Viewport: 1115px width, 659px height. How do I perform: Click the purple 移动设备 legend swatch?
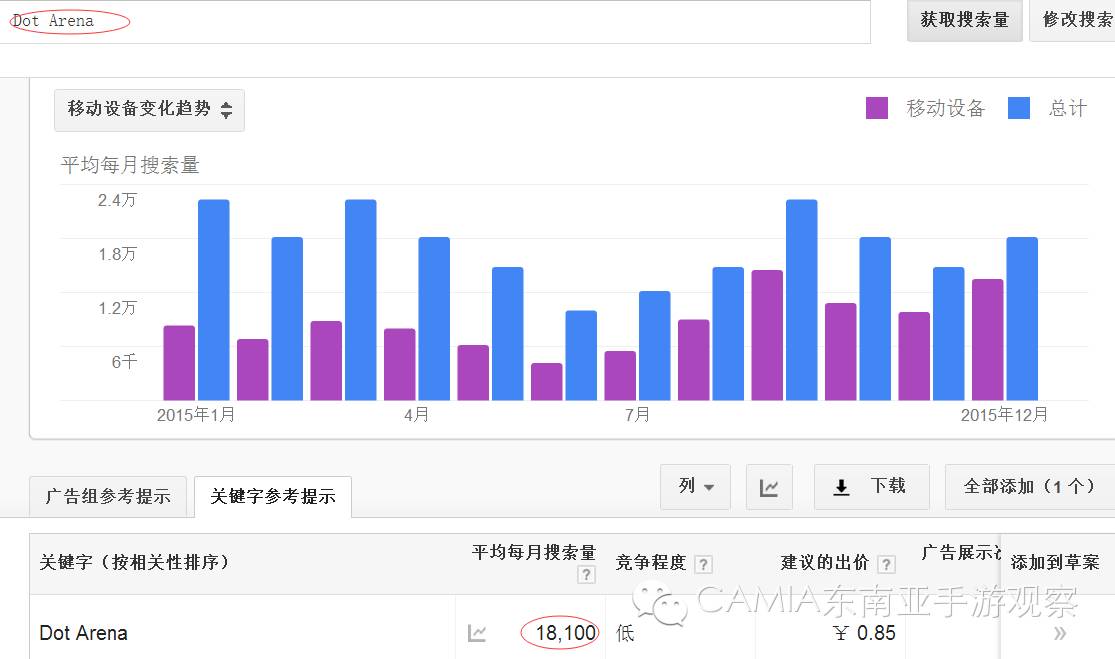pyautogui.click(x=877, y=108)
